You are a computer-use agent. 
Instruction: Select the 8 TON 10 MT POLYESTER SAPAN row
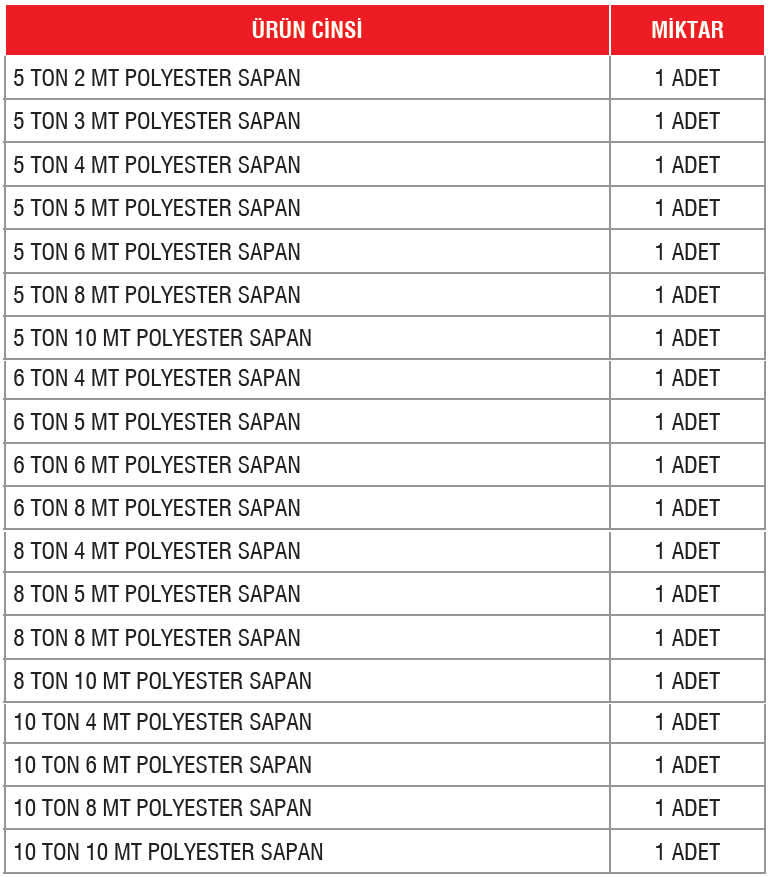pos(163,681)
